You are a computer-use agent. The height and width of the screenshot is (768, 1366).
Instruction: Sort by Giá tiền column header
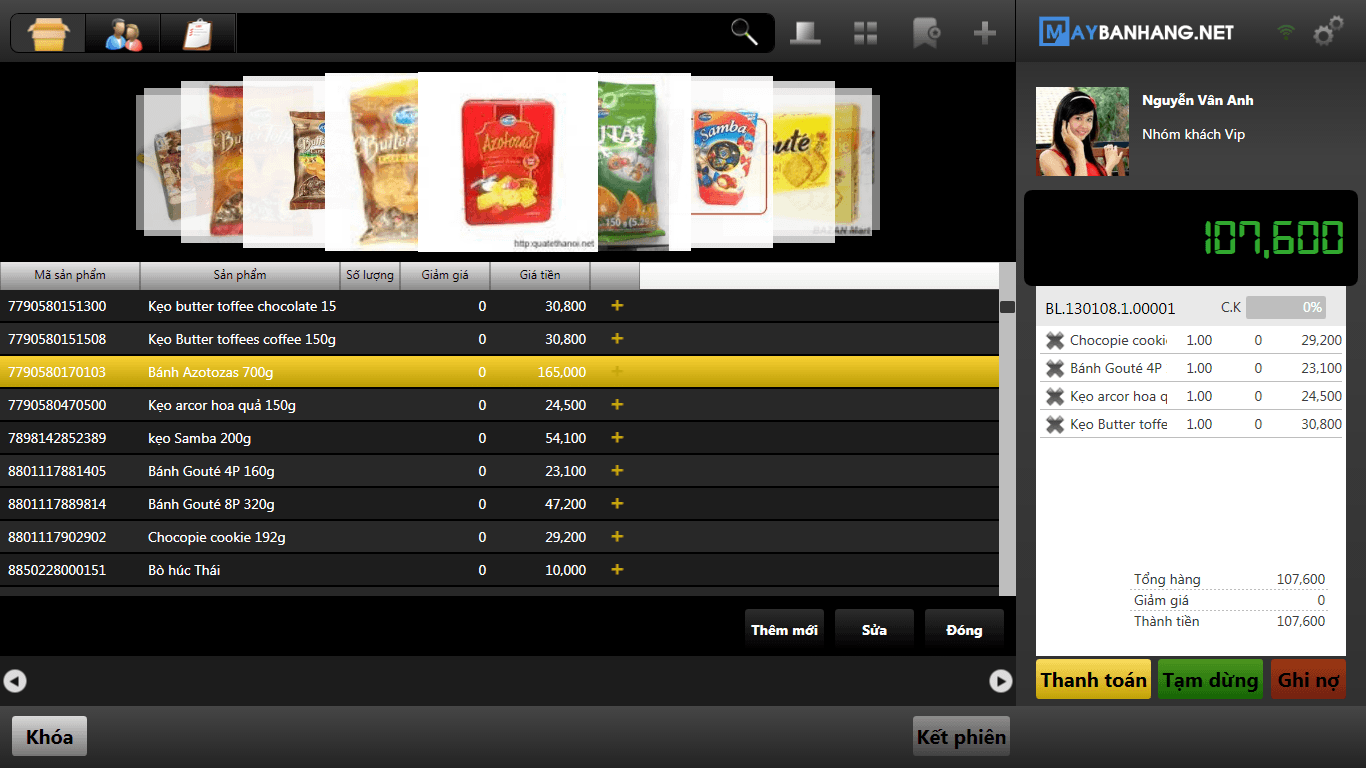[x=540, y=275]
